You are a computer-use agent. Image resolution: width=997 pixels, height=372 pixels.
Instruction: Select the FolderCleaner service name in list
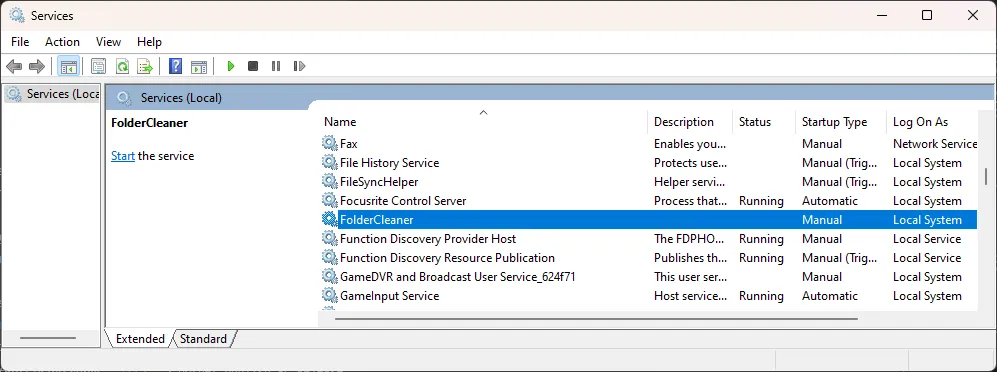coord(376,220)
